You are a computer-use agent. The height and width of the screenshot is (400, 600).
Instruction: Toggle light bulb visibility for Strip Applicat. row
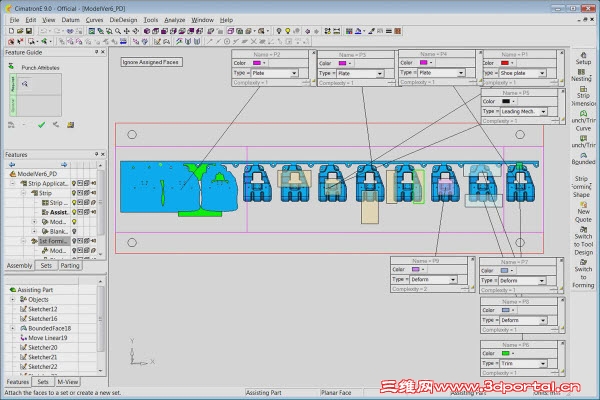[x=74, y=183]
